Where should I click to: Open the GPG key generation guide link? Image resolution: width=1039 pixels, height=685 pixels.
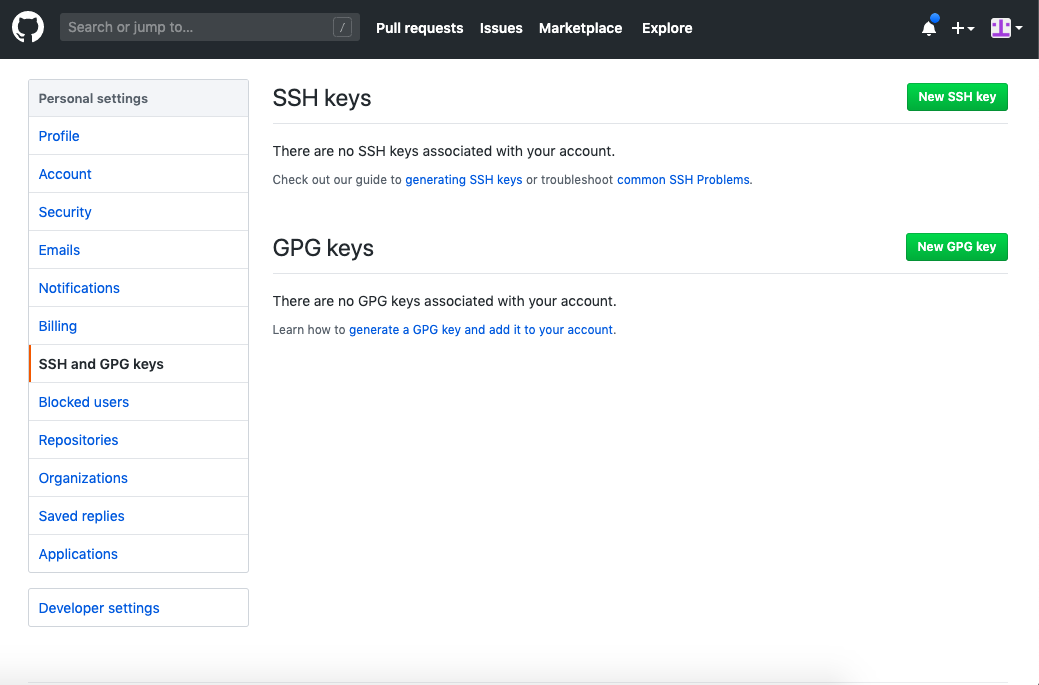point(483,329)
